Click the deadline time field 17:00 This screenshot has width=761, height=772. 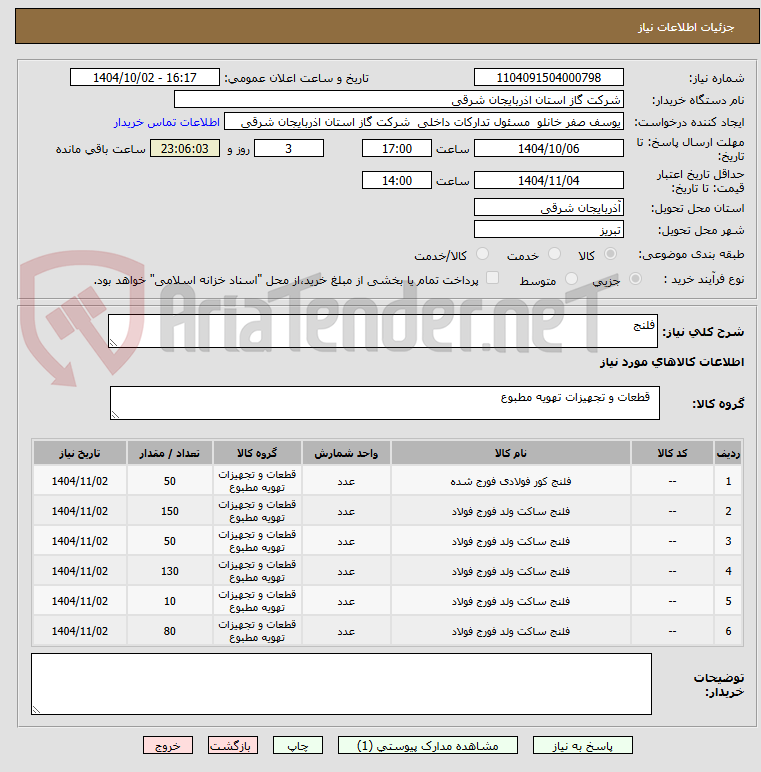(x=397, y=149)
